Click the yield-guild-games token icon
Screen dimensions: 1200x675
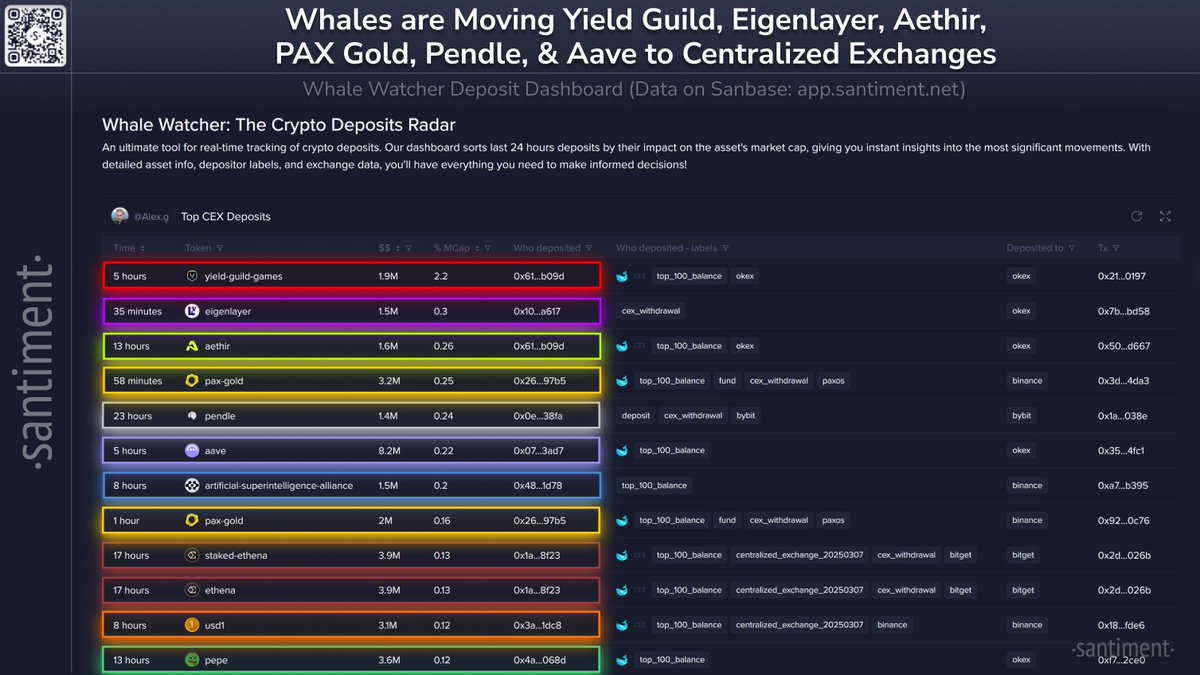192,276
